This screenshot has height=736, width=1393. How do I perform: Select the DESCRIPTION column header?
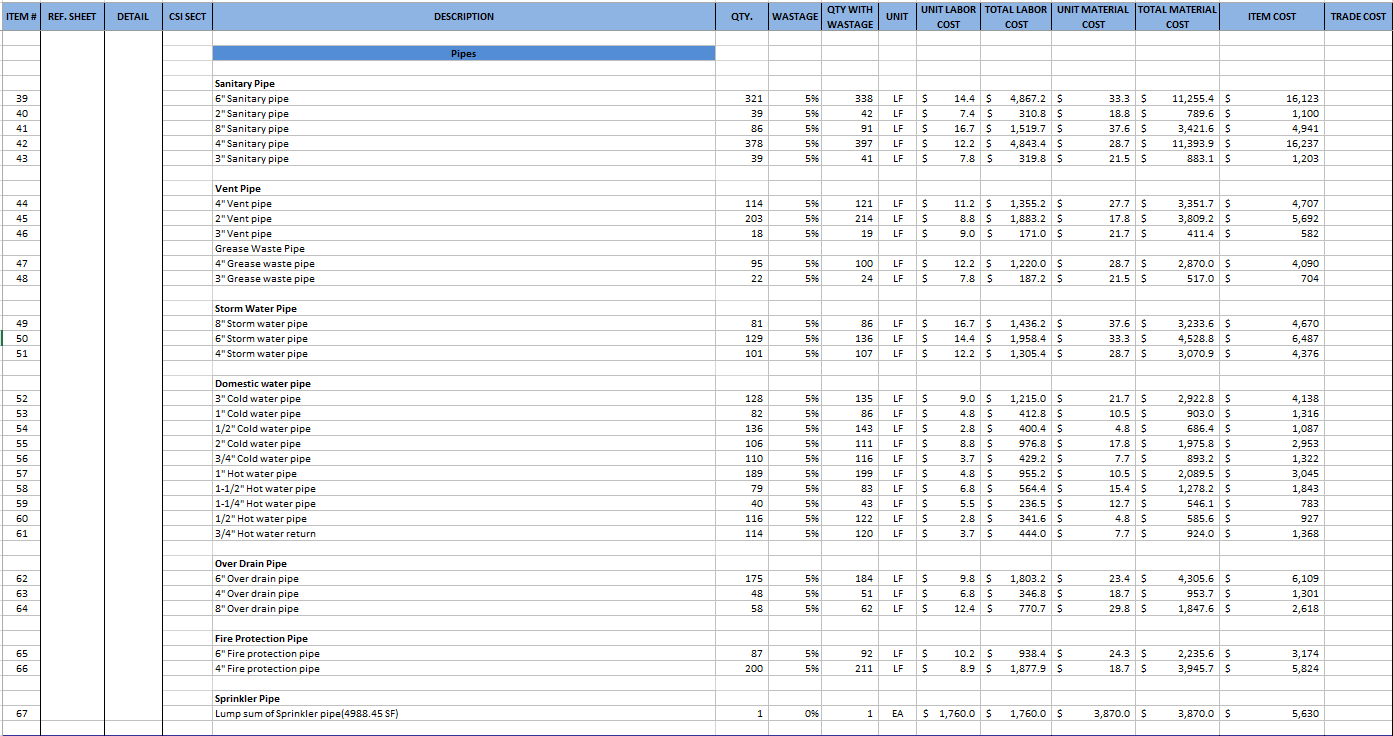click(464, 16)
